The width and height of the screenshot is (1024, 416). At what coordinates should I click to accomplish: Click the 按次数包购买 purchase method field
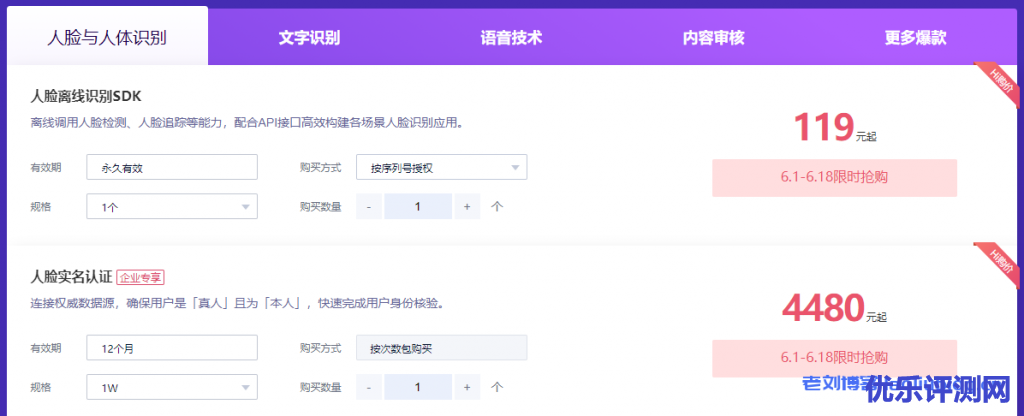pos(441,348)
